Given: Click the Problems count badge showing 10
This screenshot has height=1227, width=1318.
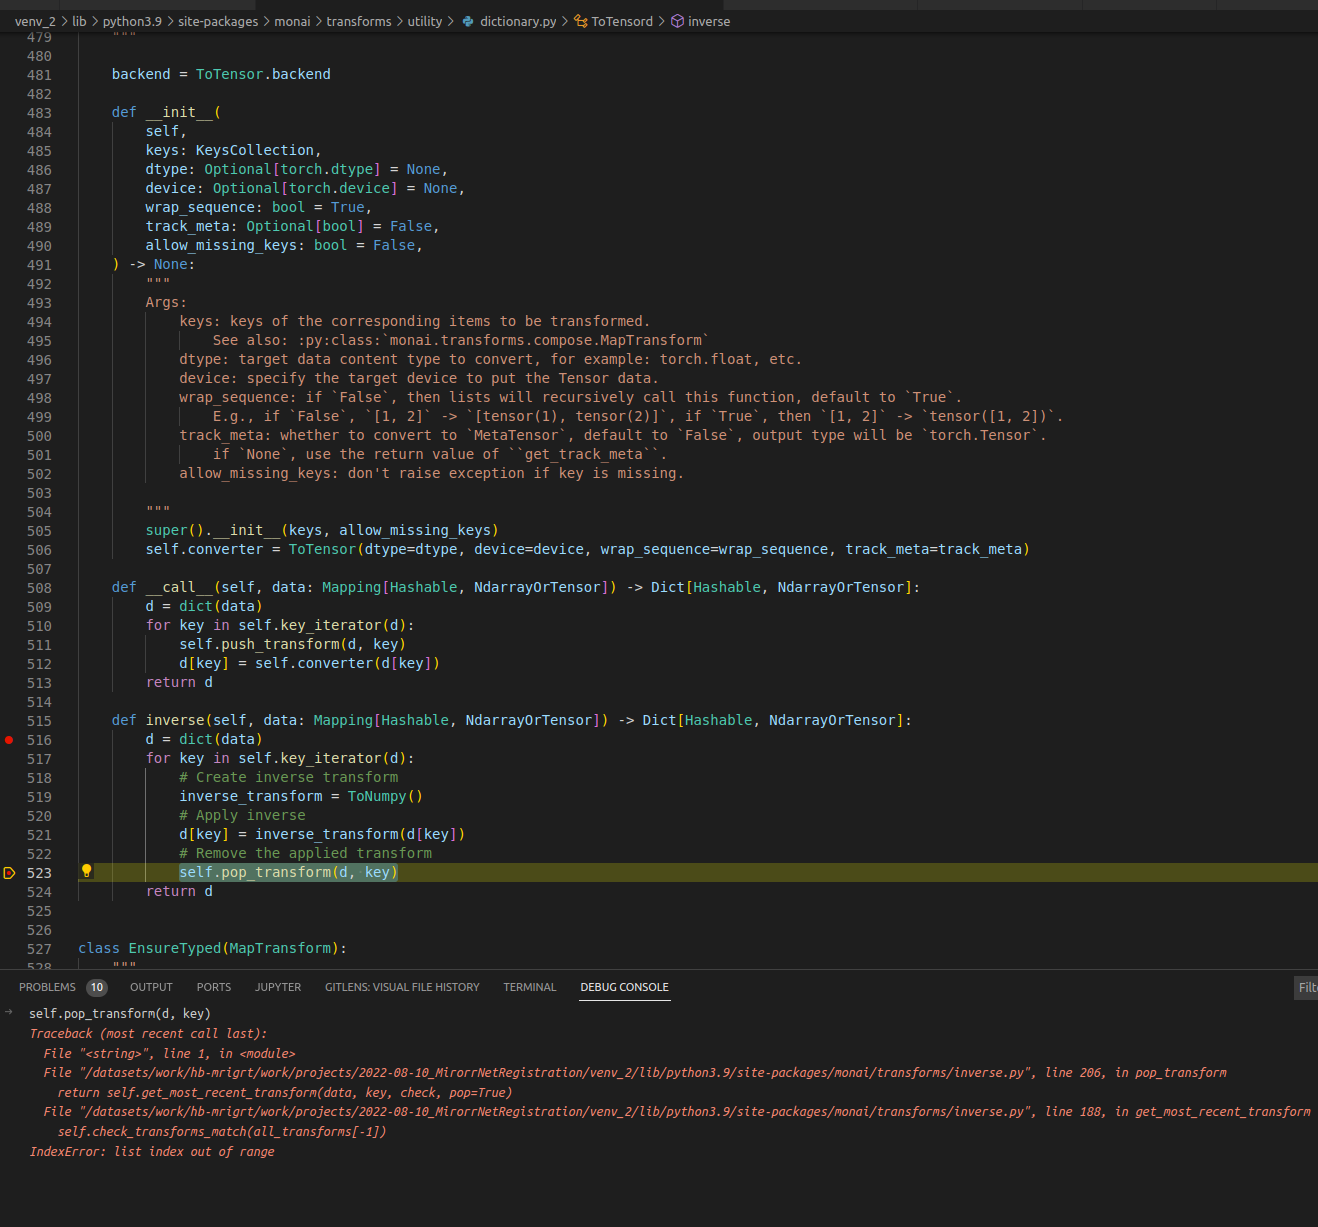Looking at the screenshot, I should 97,987.
